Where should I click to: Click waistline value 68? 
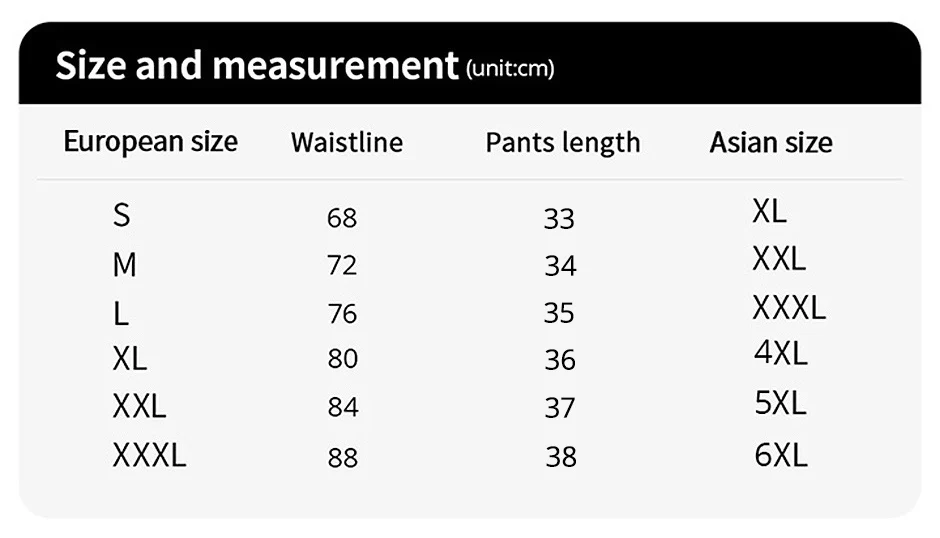click(x=342, y=217)
